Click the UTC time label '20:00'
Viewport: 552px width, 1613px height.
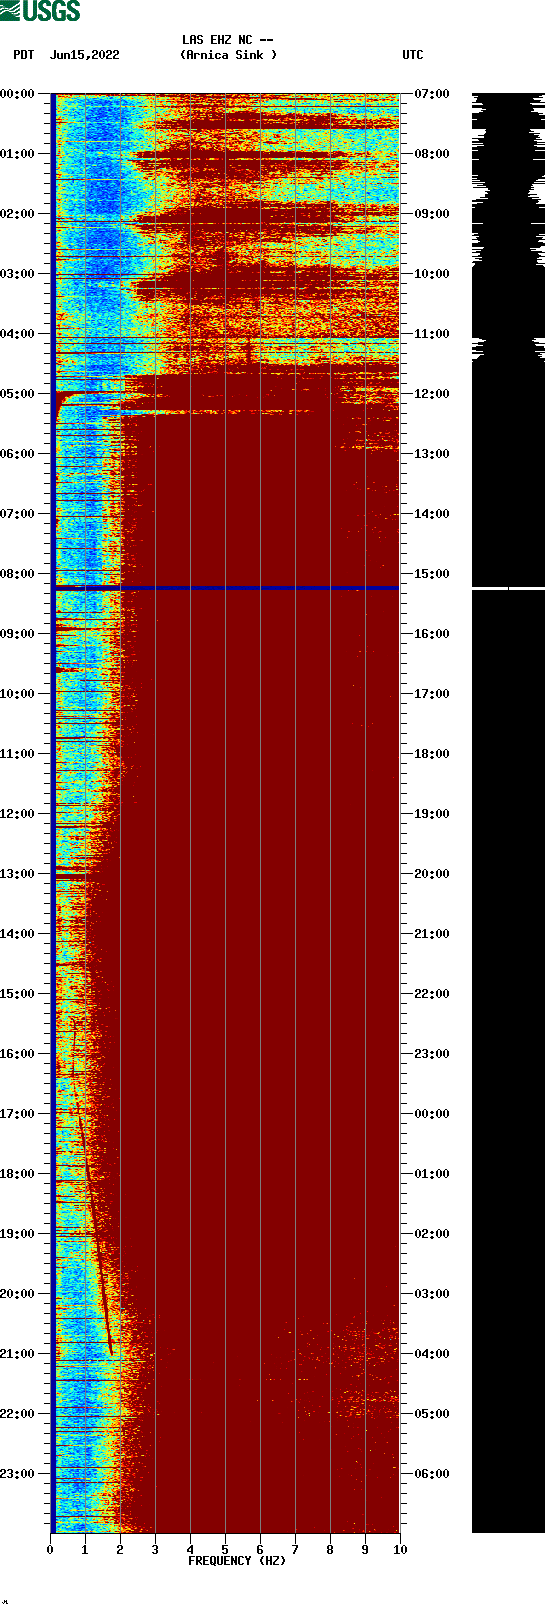pyautogui.click(x=432, y=874)
